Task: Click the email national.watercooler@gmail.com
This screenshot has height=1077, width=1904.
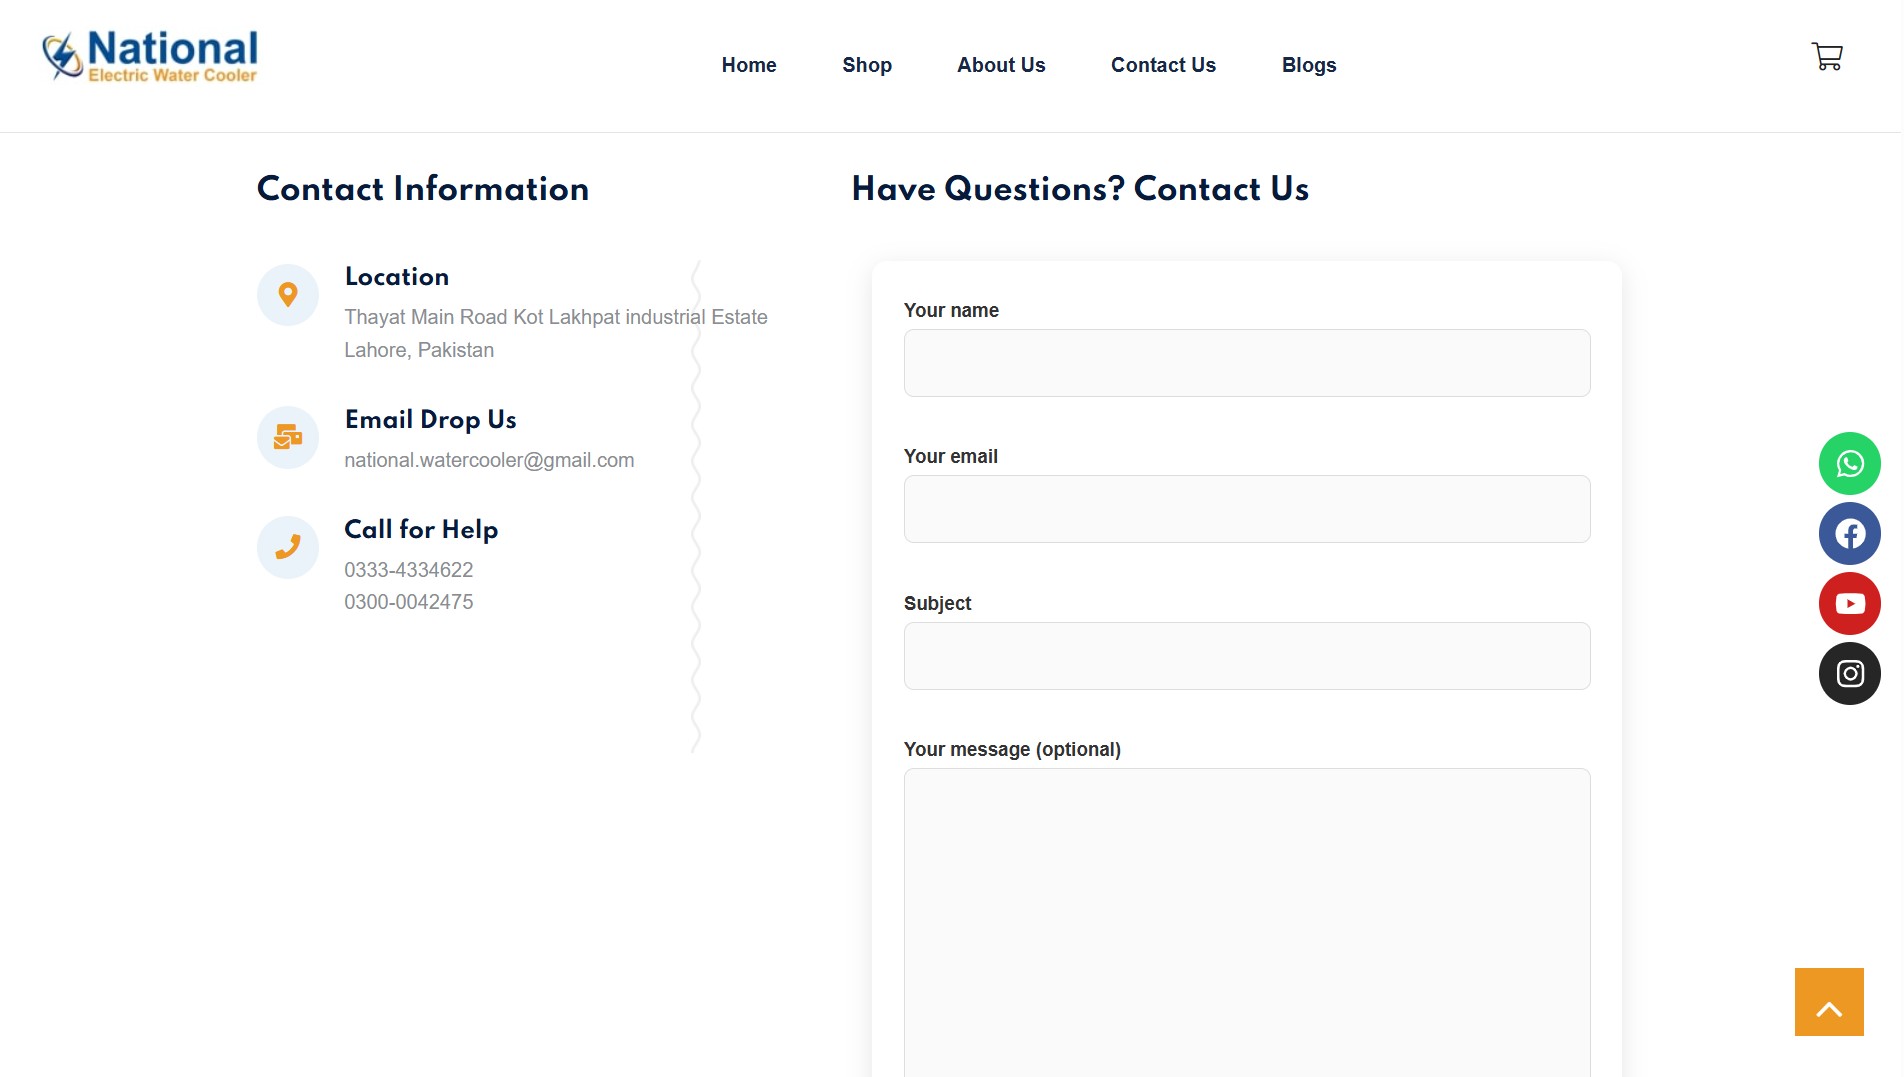Action: pyautogui.click(x=489, y=460)
